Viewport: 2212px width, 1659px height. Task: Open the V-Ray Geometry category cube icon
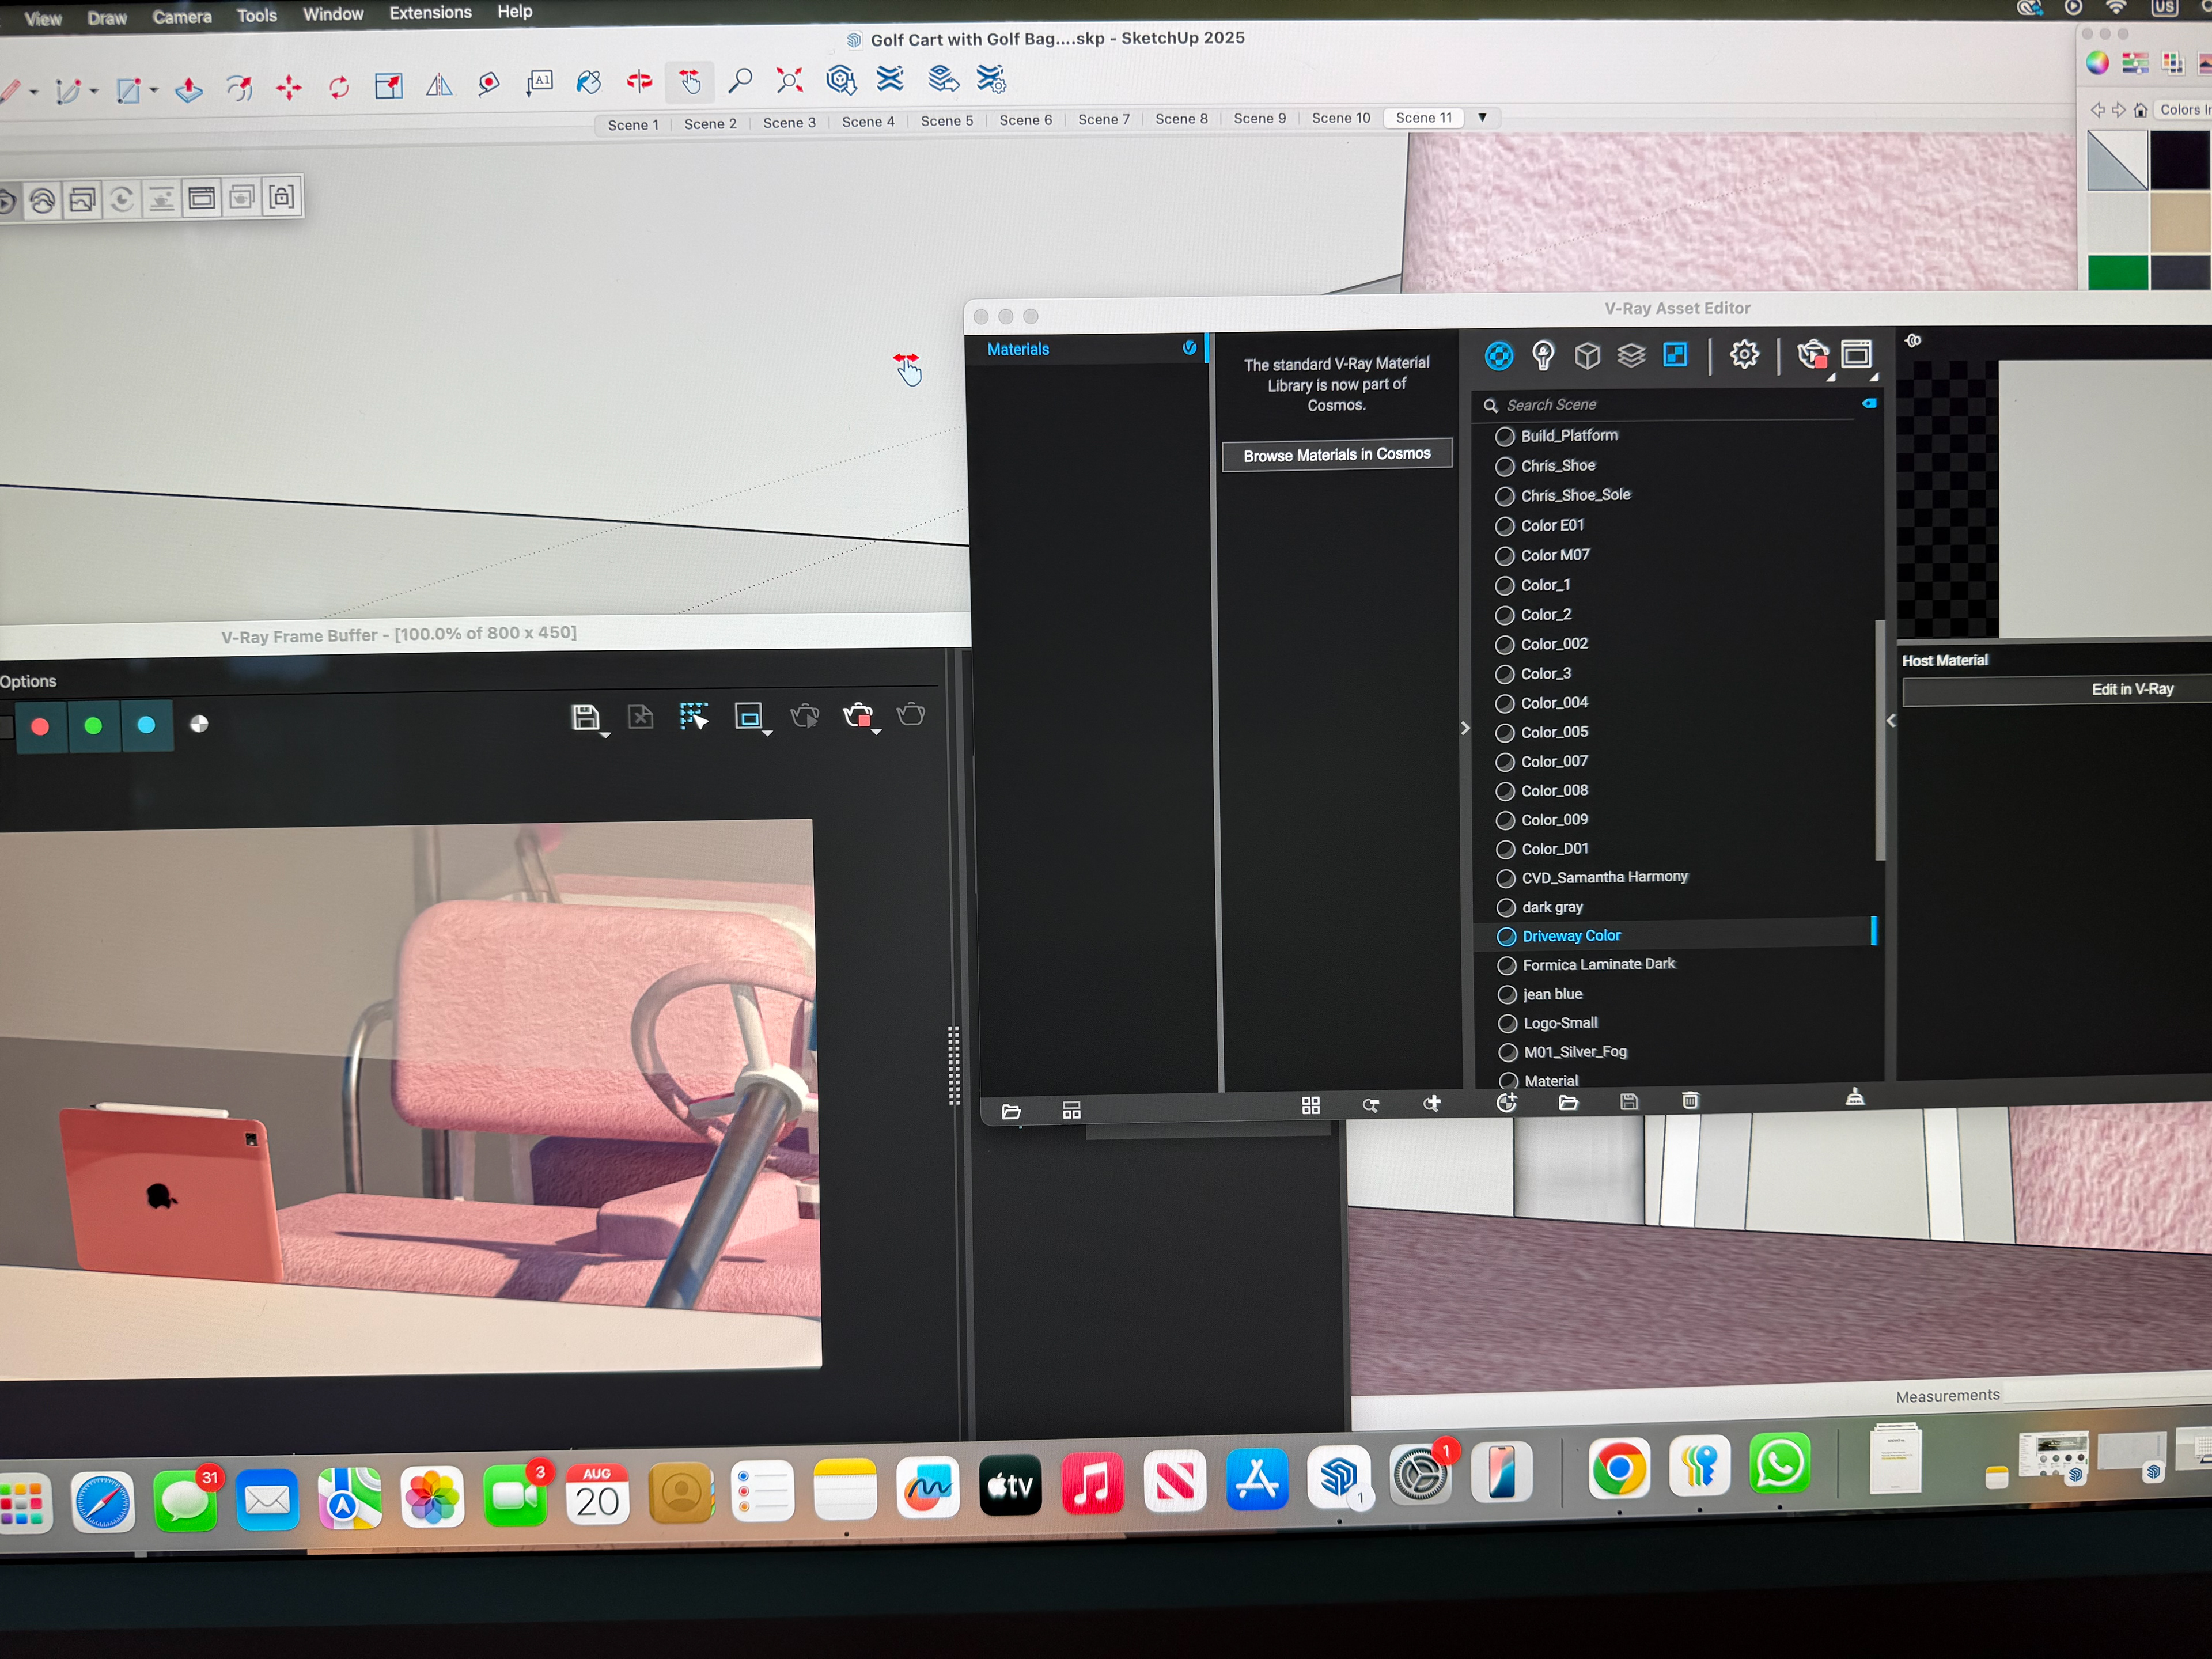click(x=1587, y=355)
